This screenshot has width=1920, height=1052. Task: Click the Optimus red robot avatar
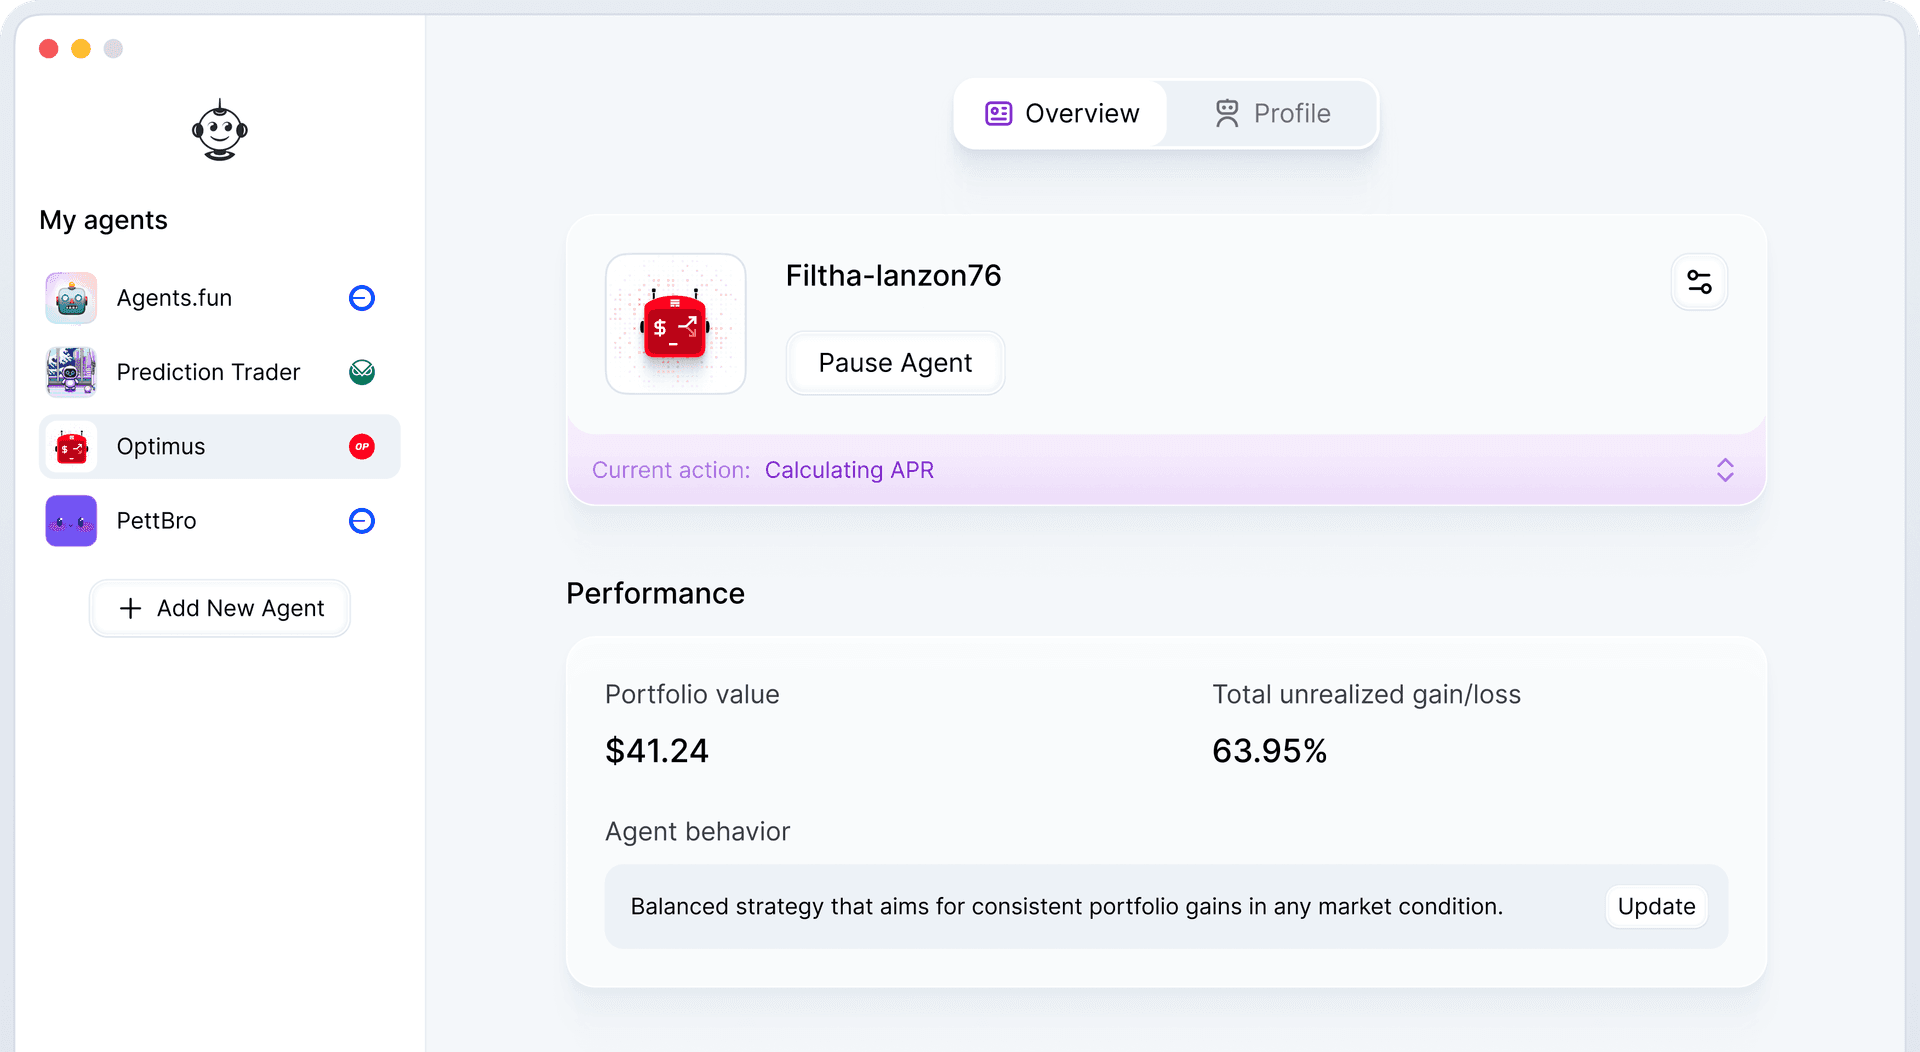(x=71, y=447)
